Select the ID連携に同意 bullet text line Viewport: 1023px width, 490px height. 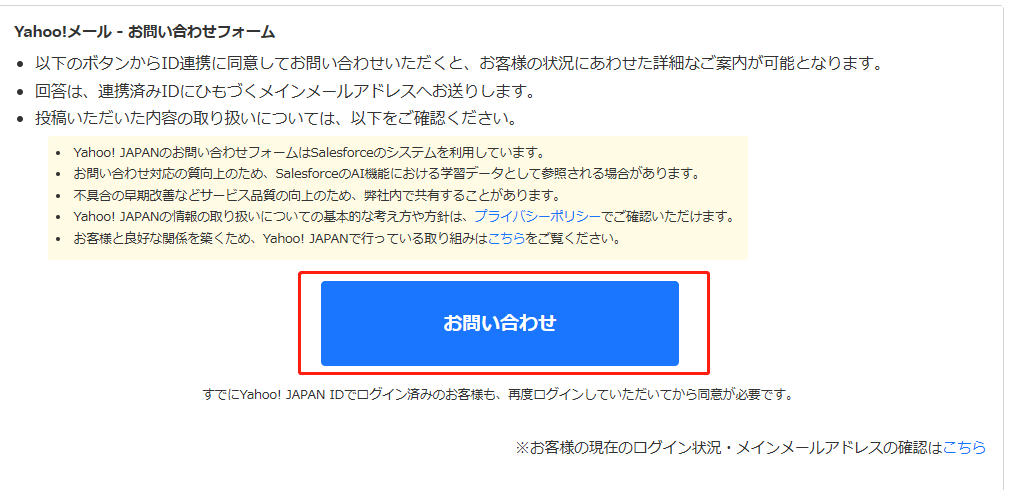tap(459, 64)
